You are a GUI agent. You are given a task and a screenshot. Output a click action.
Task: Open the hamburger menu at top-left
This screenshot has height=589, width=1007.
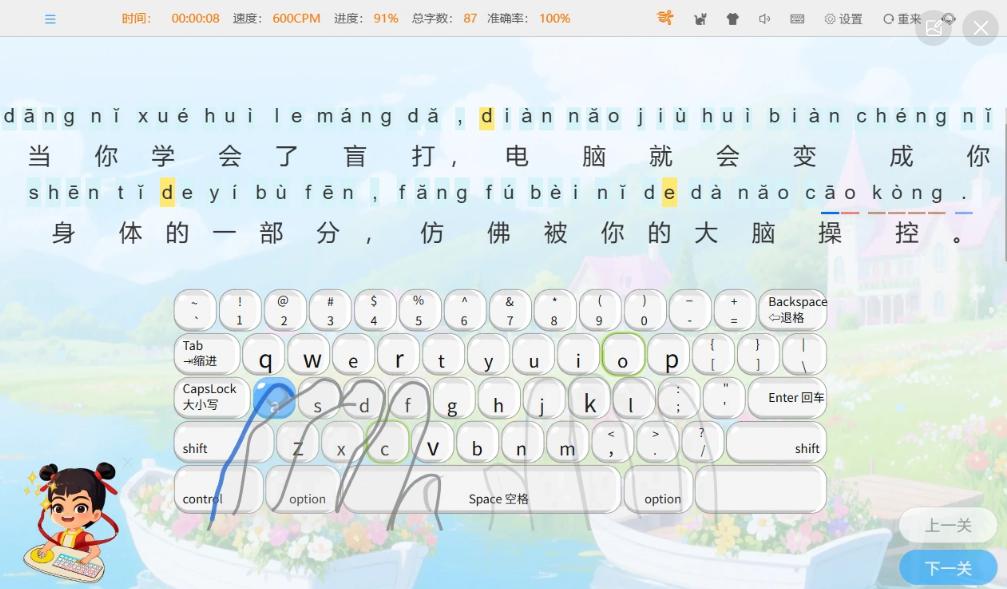coord(50,19)
